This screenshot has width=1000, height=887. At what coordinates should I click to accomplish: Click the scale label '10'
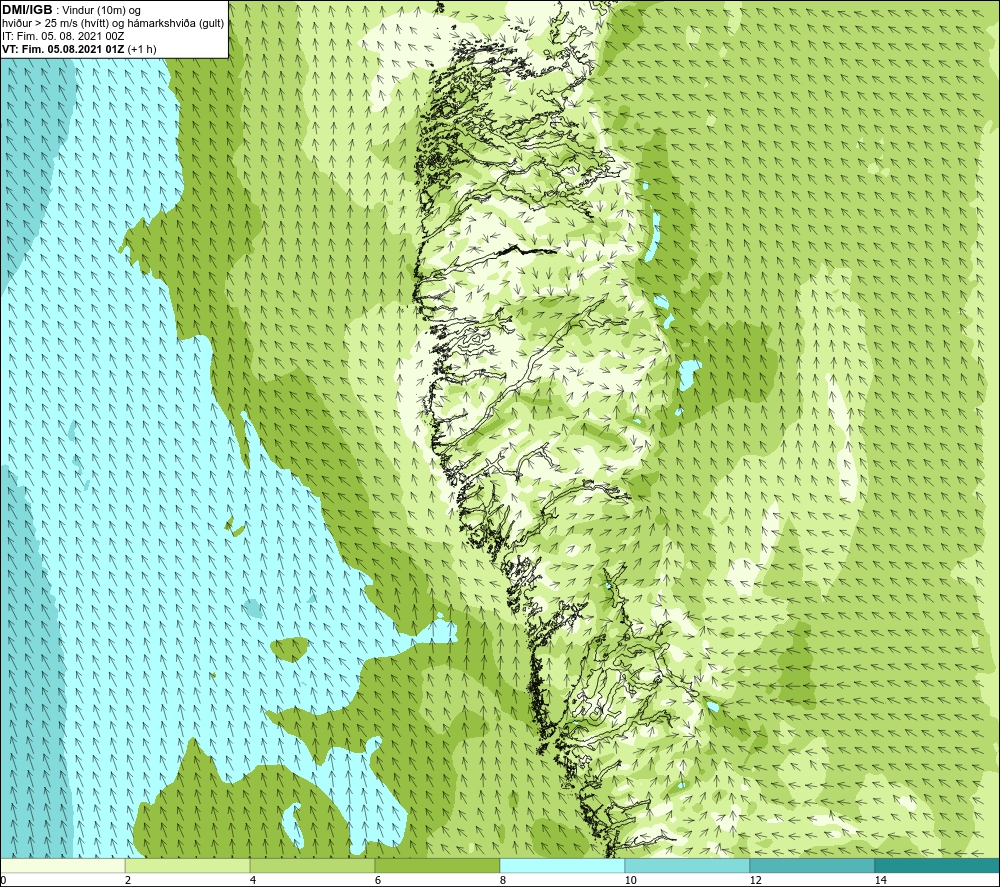[630, 880]
